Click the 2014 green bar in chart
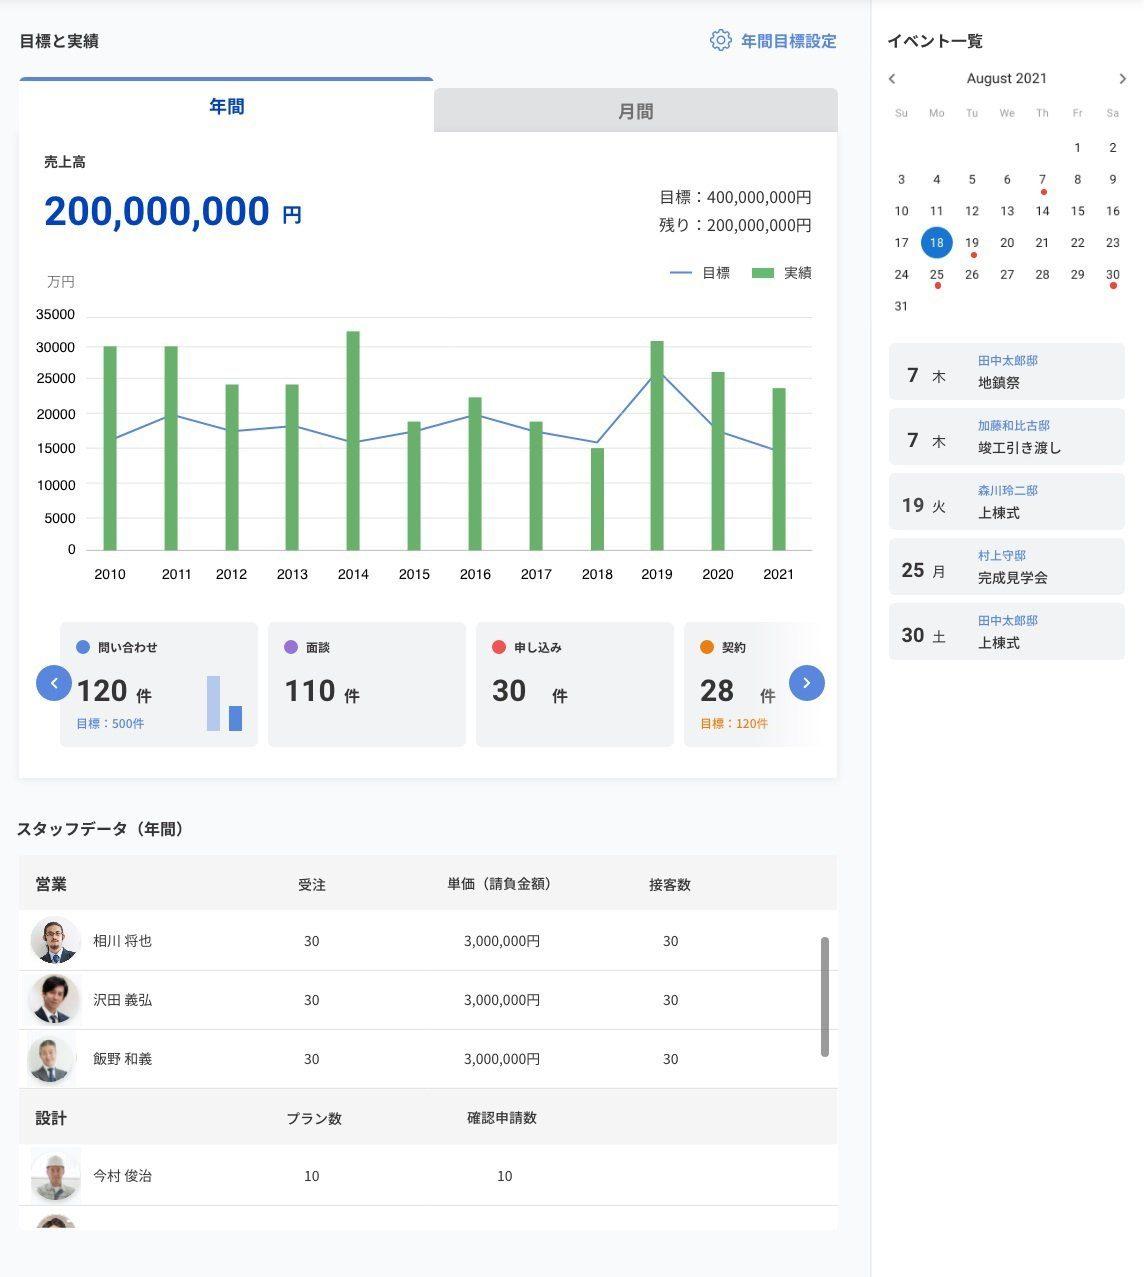The height and width of the screenshot is (1277, 1144). (353, 441)
